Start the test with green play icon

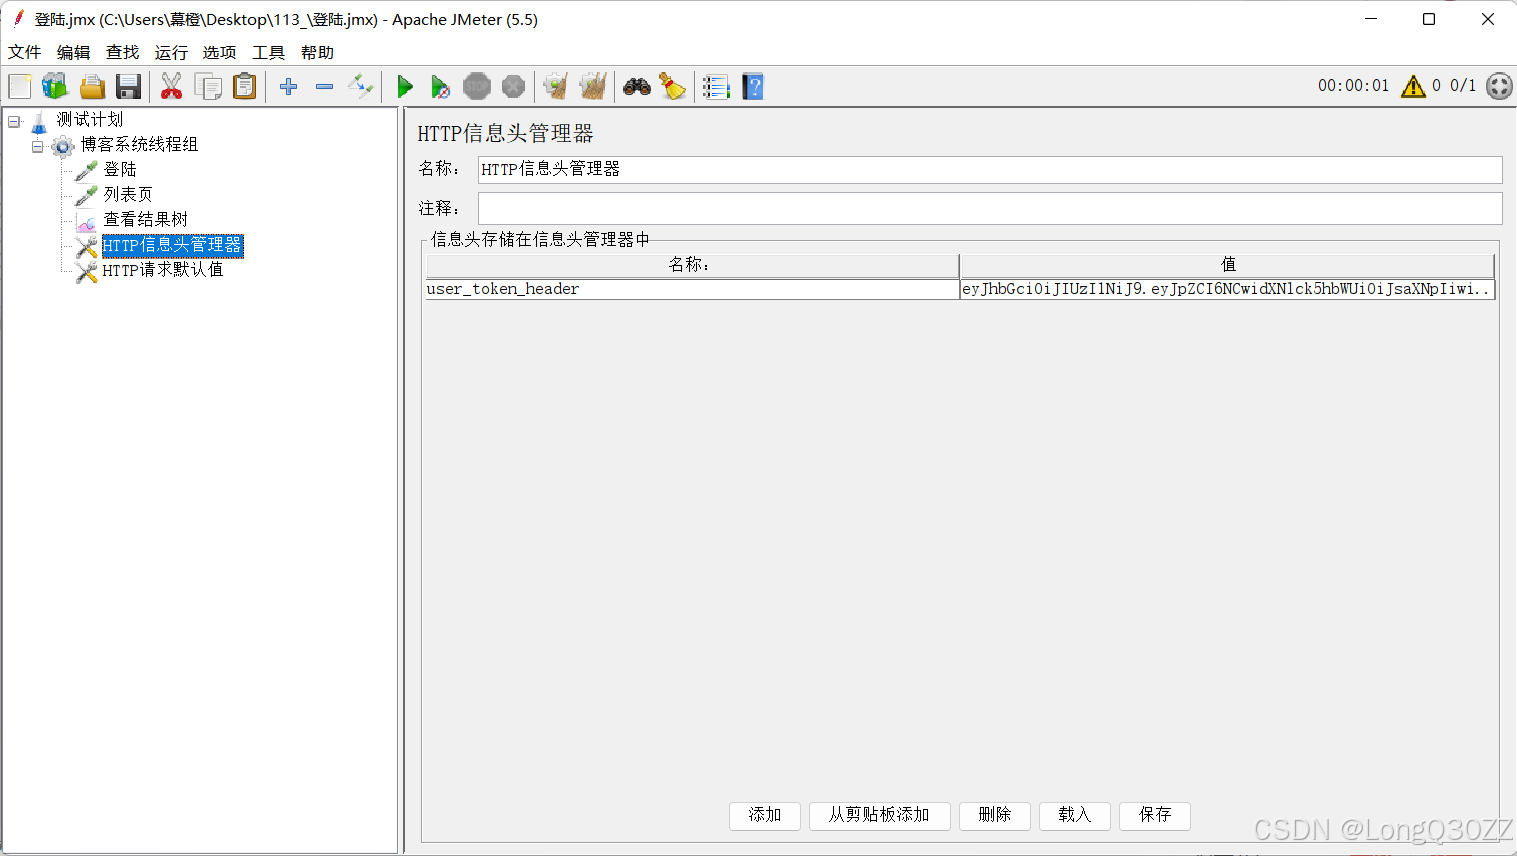pos(405,87)
